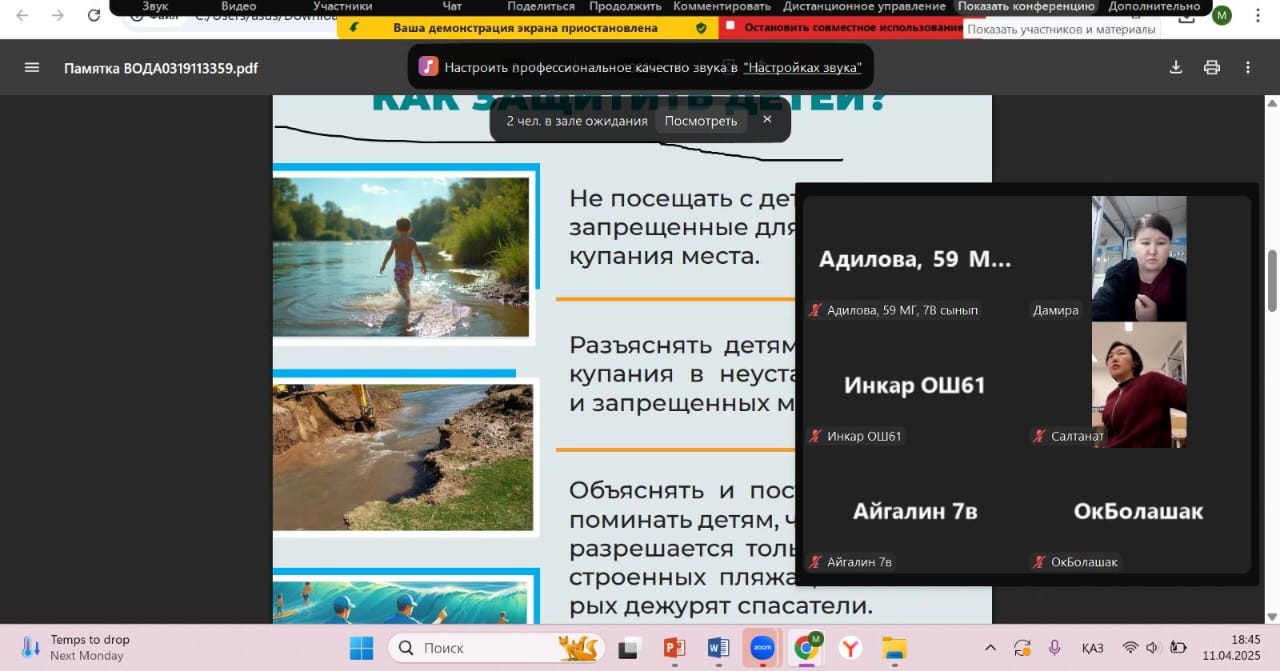Reload the page in the browser
Image resolution: width=1280 pixels, height=671 pixels.
pyautogui.click(x=94, y=16)
